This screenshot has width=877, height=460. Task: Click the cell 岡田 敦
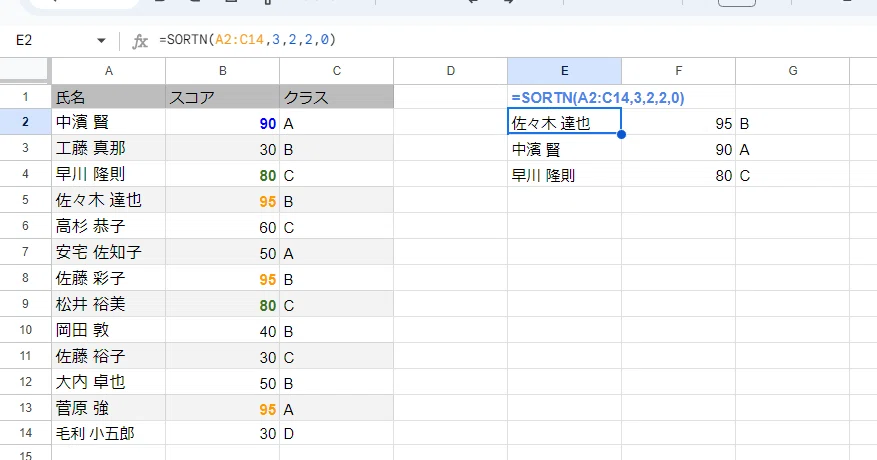point(109,330)
